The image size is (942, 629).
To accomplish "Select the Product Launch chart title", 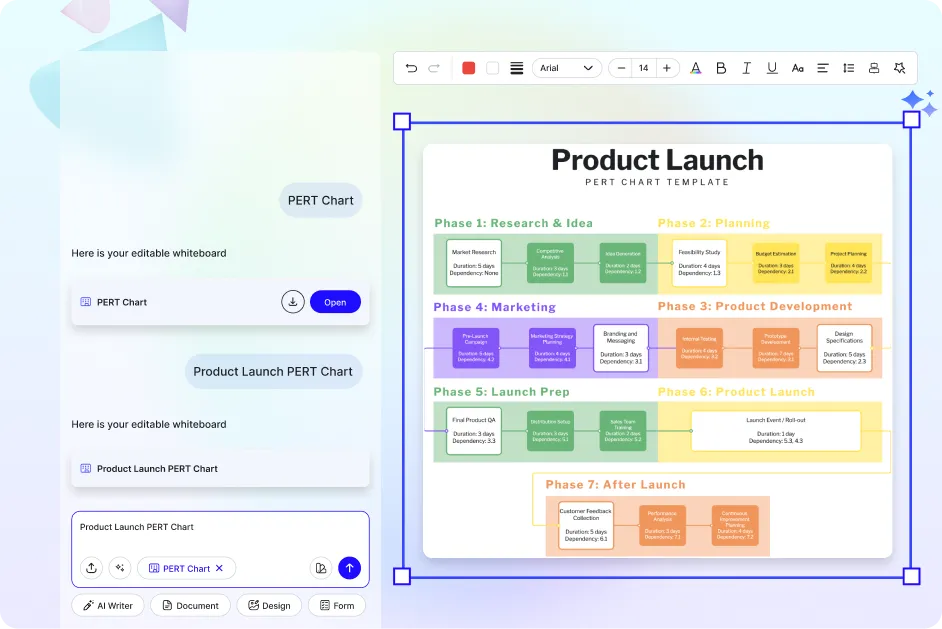I will coord(657,160).
